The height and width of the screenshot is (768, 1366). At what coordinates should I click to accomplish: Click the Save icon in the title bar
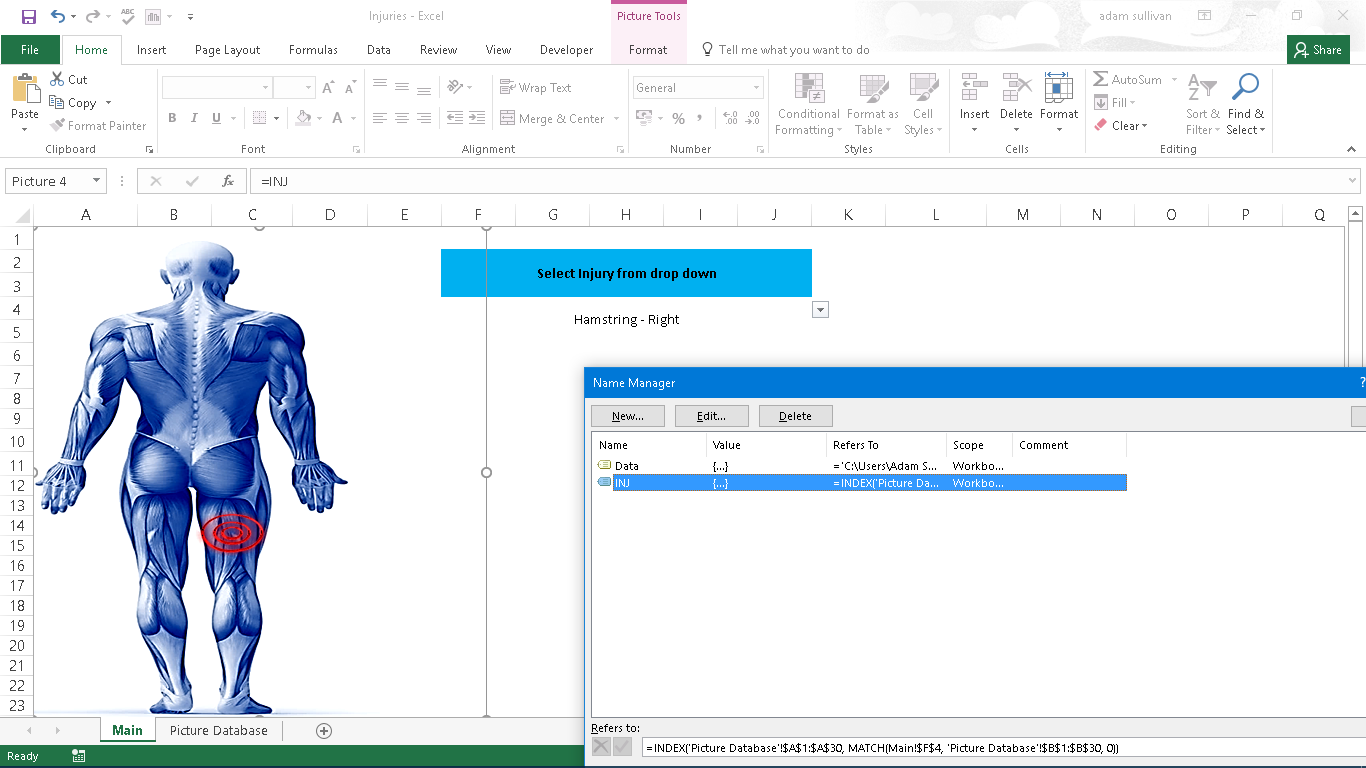pyautogui.click(x=28, y=16)
